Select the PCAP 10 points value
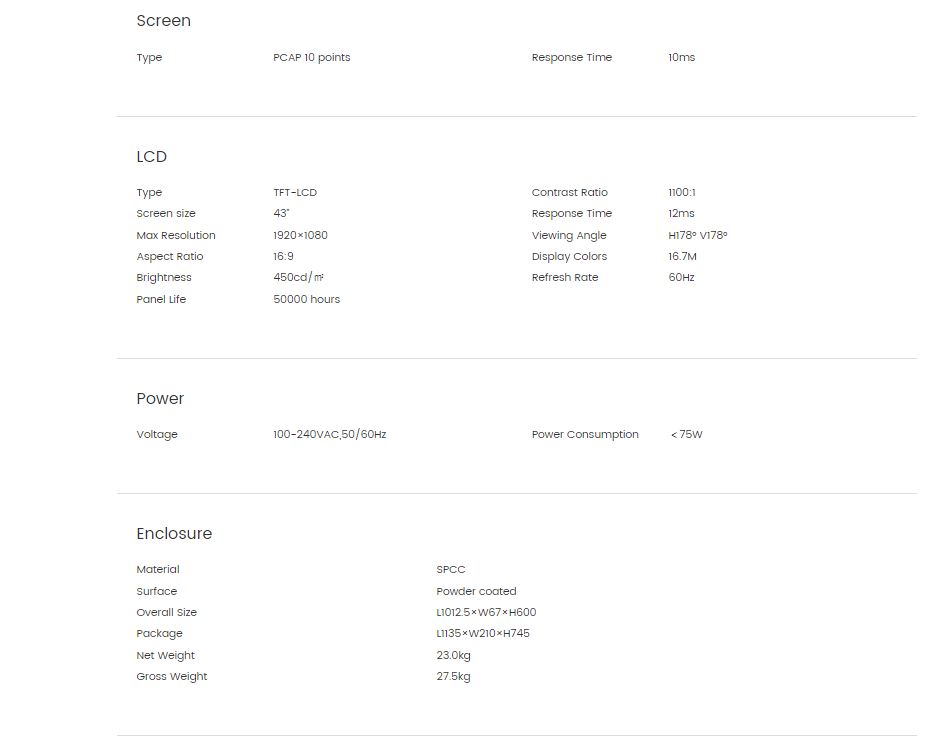 coord(312,57)
